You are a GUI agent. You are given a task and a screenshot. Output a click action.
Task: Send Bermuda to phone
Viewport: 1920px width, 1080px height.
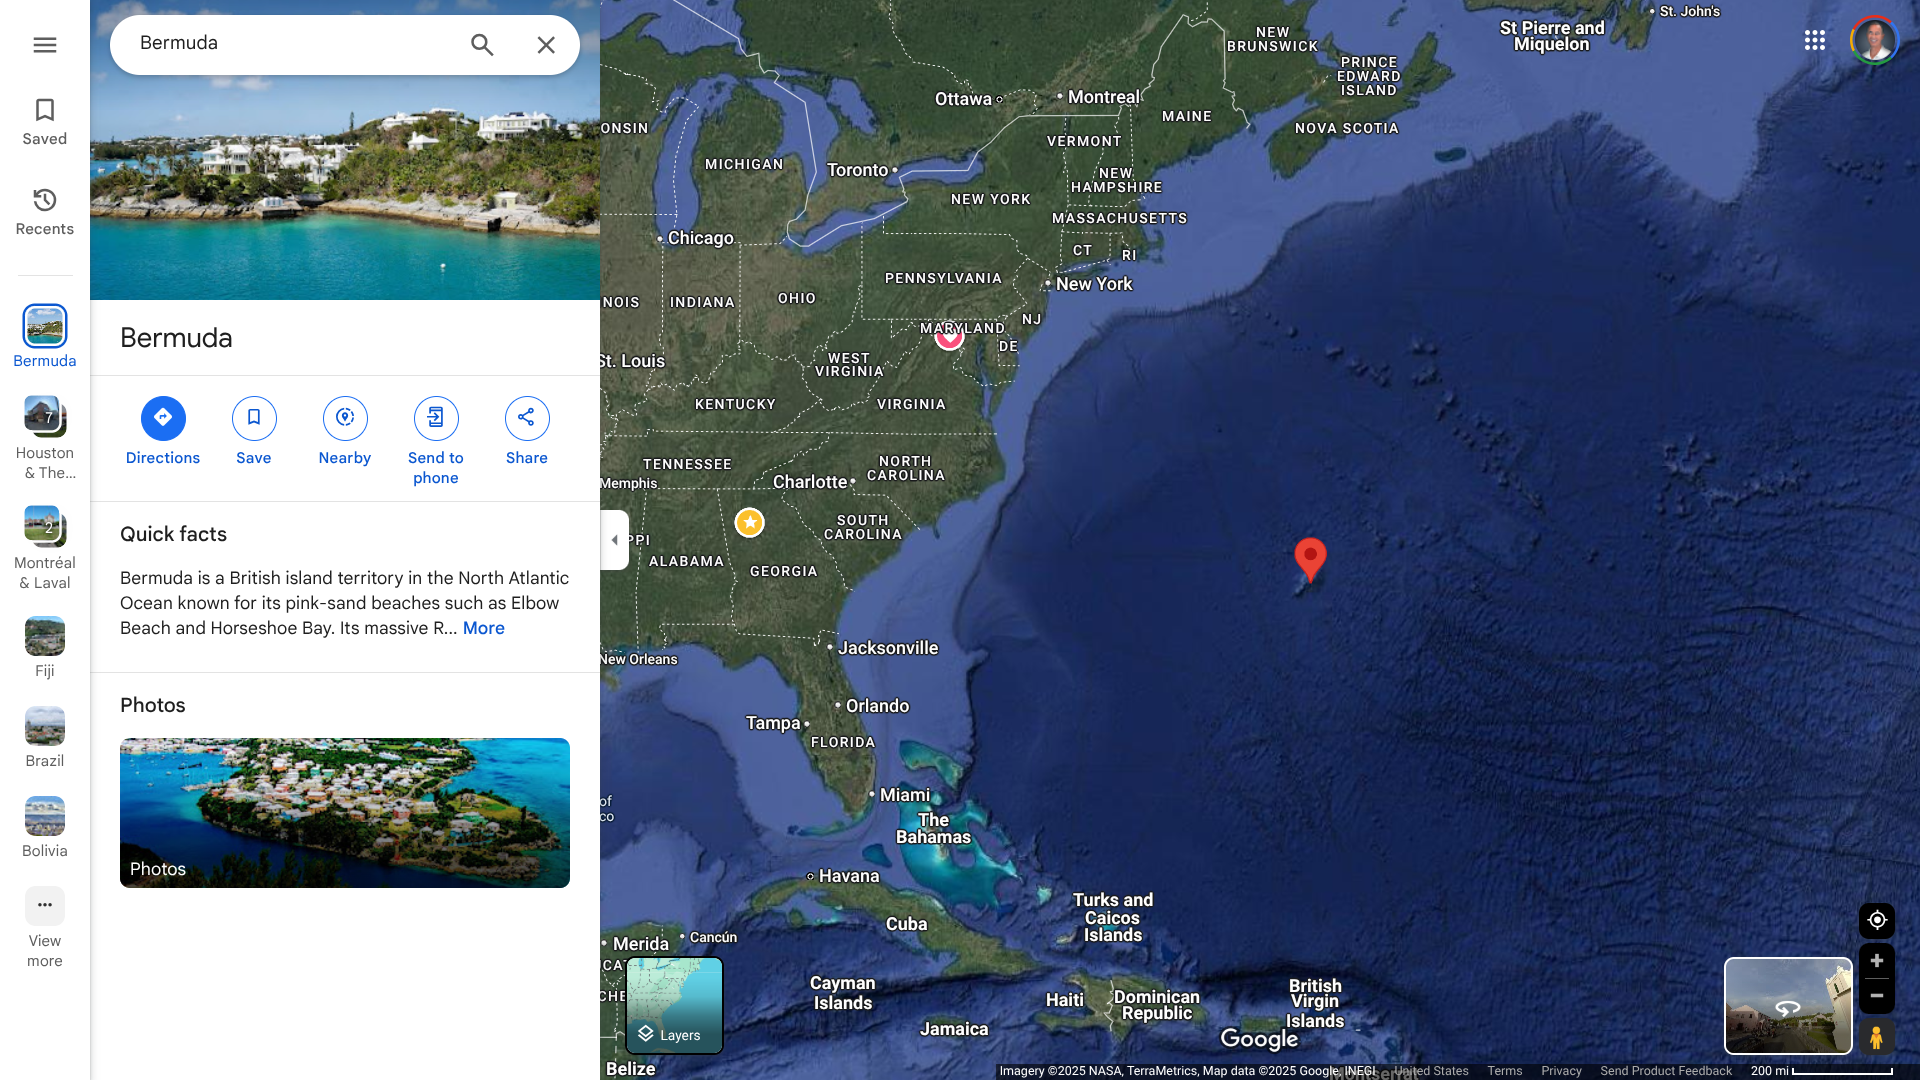pos(436,442)
